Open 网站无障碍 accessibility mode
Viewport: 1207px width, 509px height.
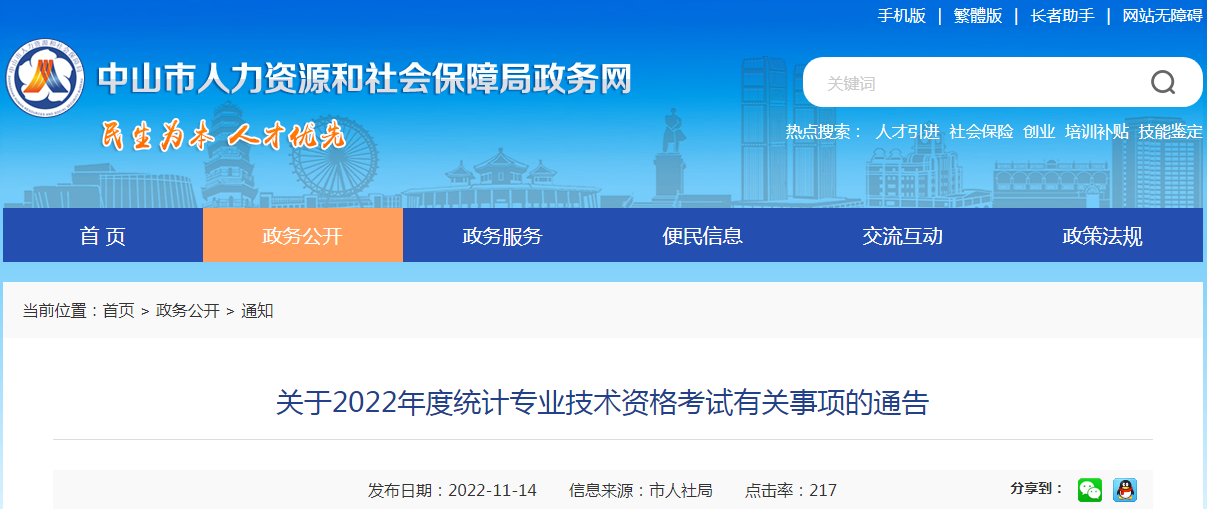pos(1162,16)
